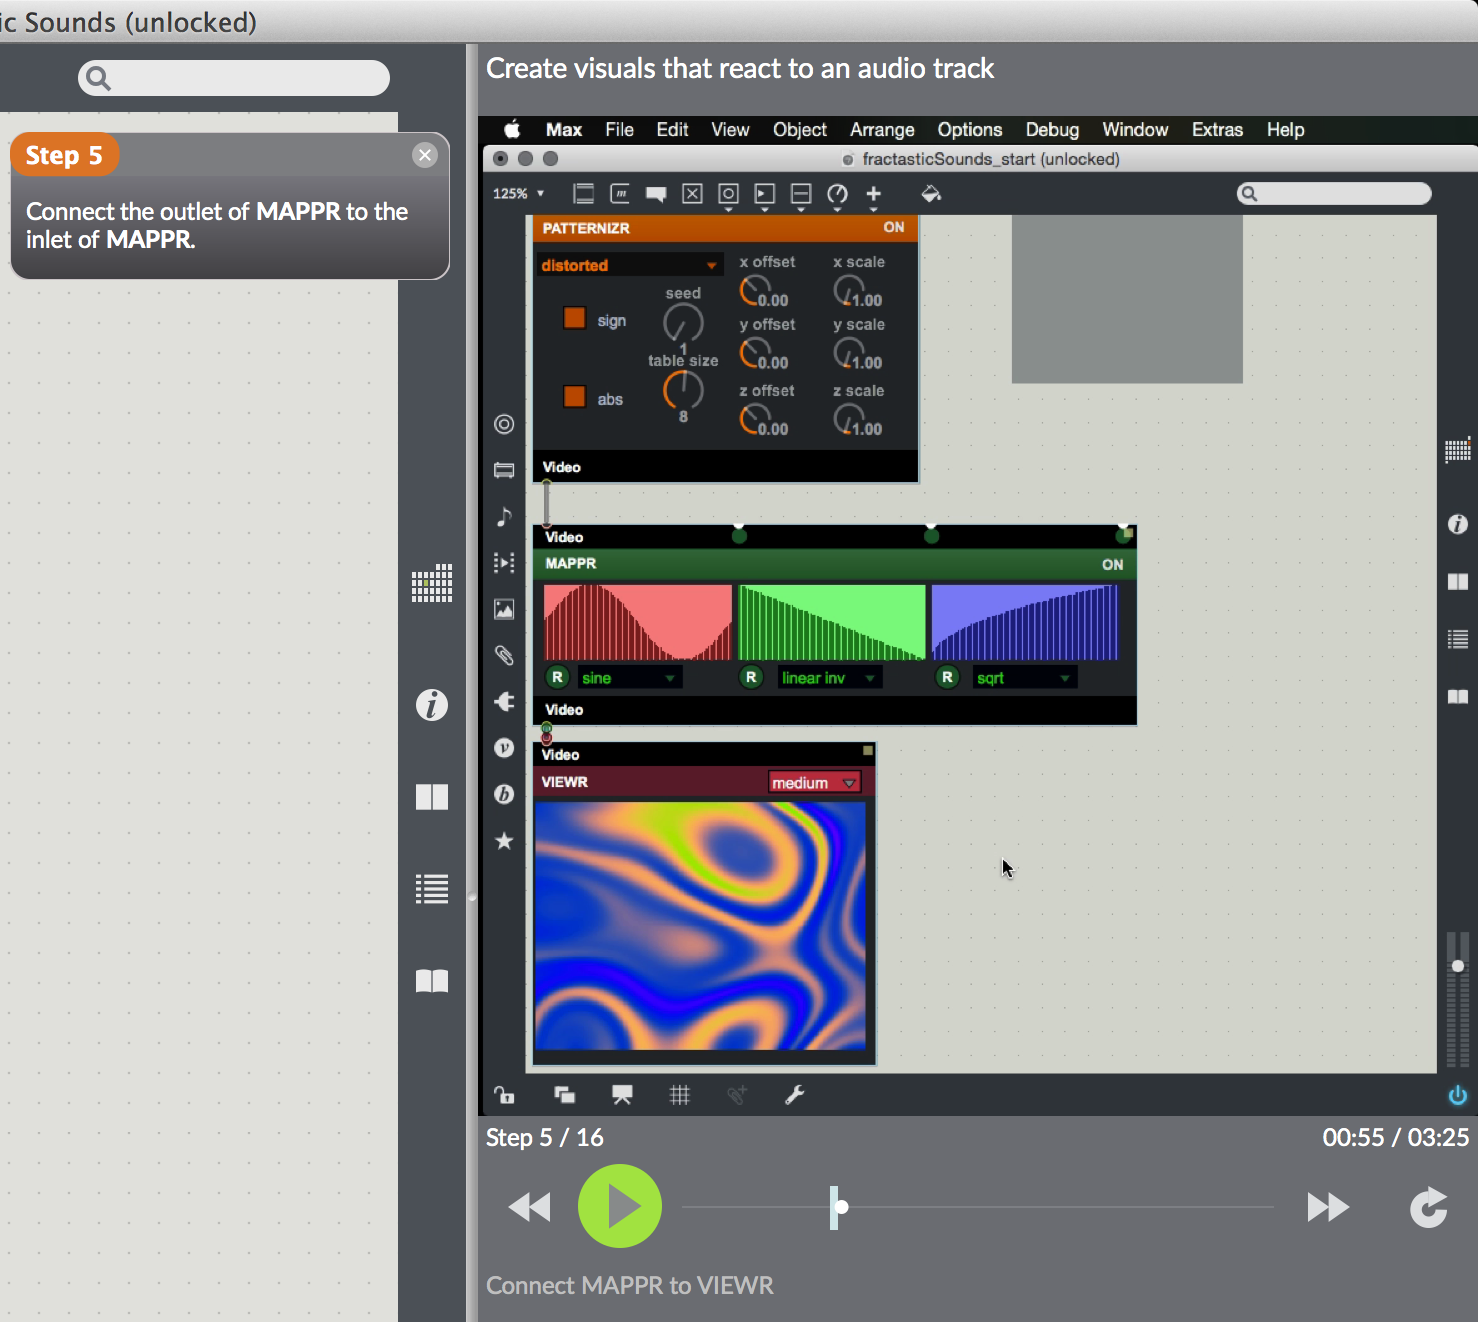Click the rewind button in tutorial player
This screenshot has height=1322, width=1478.
[x=529, y=1207]
